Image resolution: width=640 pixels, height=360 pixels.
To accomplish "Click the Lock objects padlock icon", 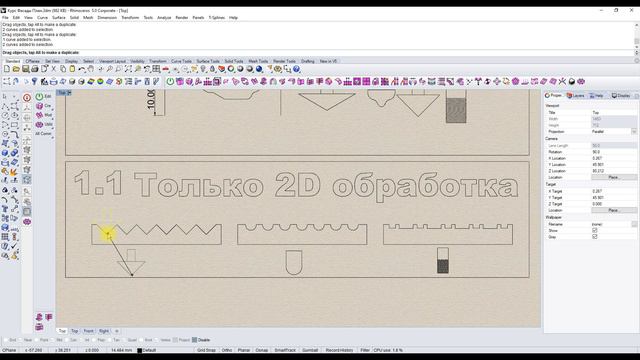I will click(212, 69).
